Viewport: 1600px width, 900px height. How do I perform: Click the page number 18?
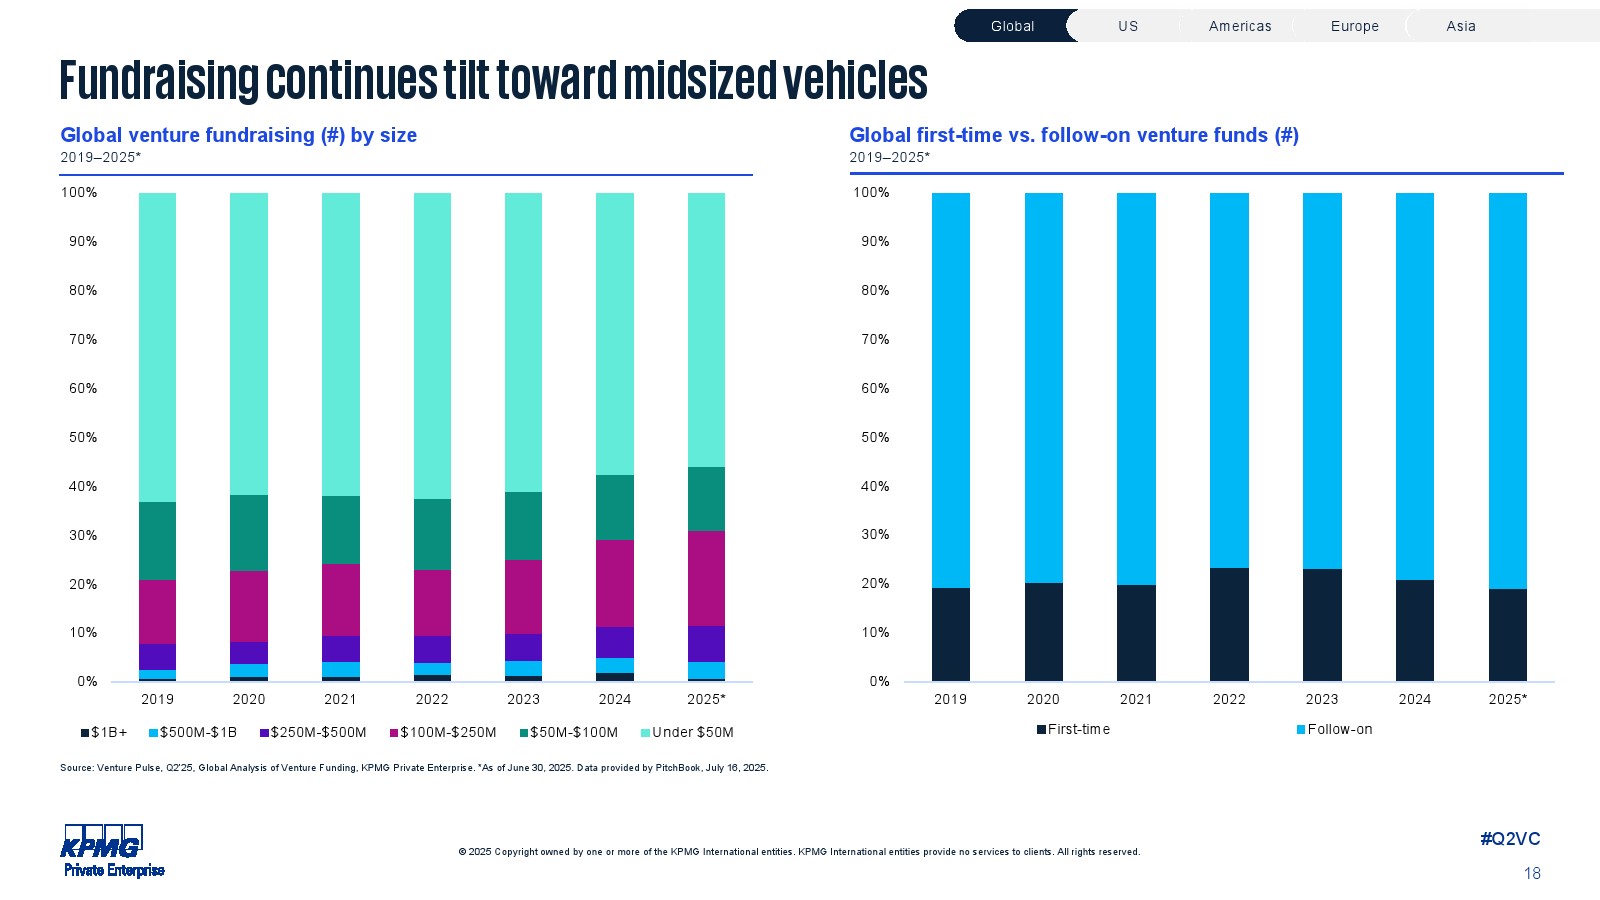[1532, 874]
